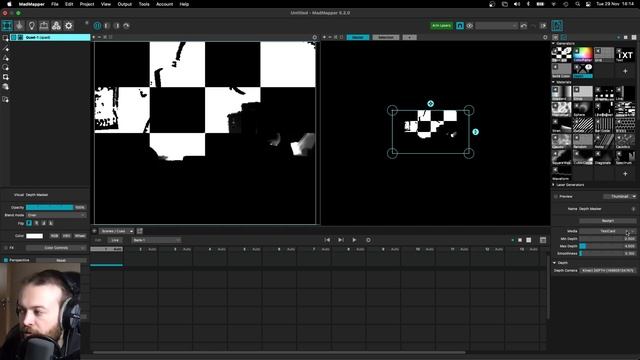Click the quad add tool in left toolbar
Viewport: 640px width, 360px height.
click(5, 77)
